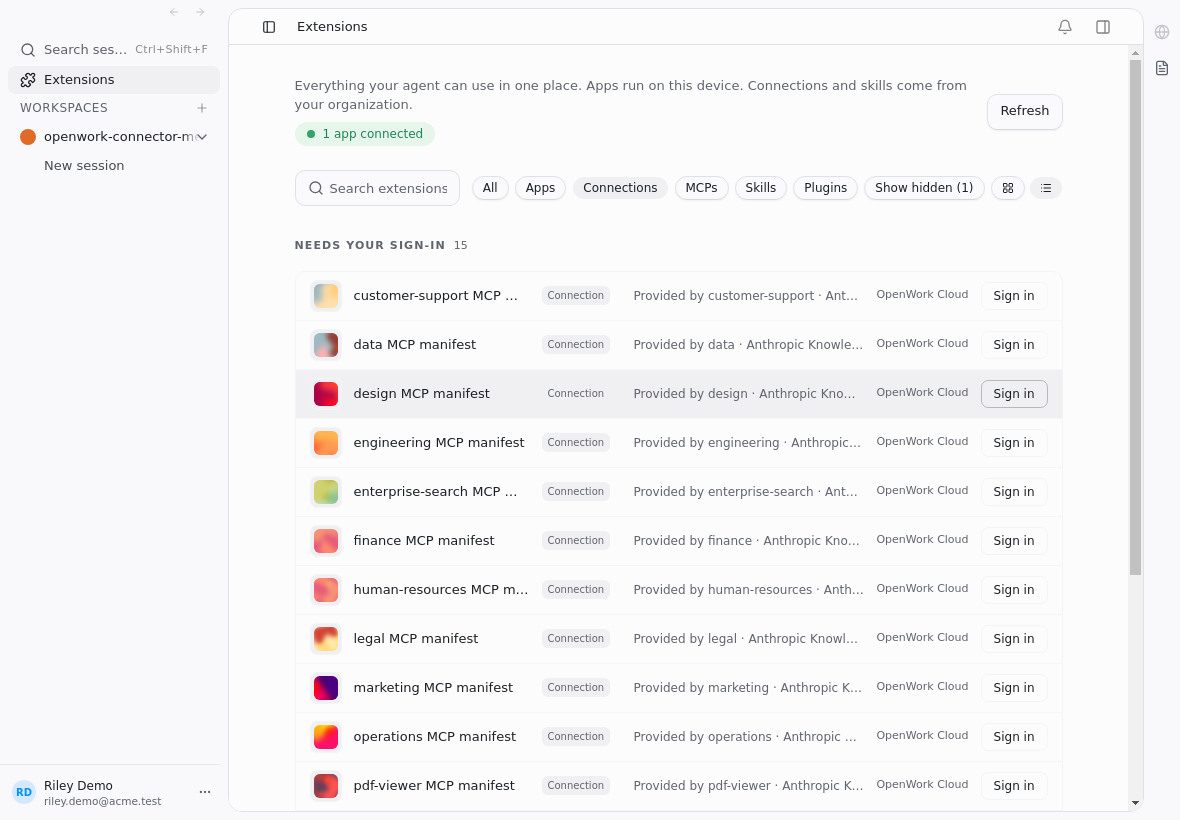The width and height of the screenshot is (1180, 820).
Task: Click the vertical scrollbar thumb
Action: (x=1135, y=317)
